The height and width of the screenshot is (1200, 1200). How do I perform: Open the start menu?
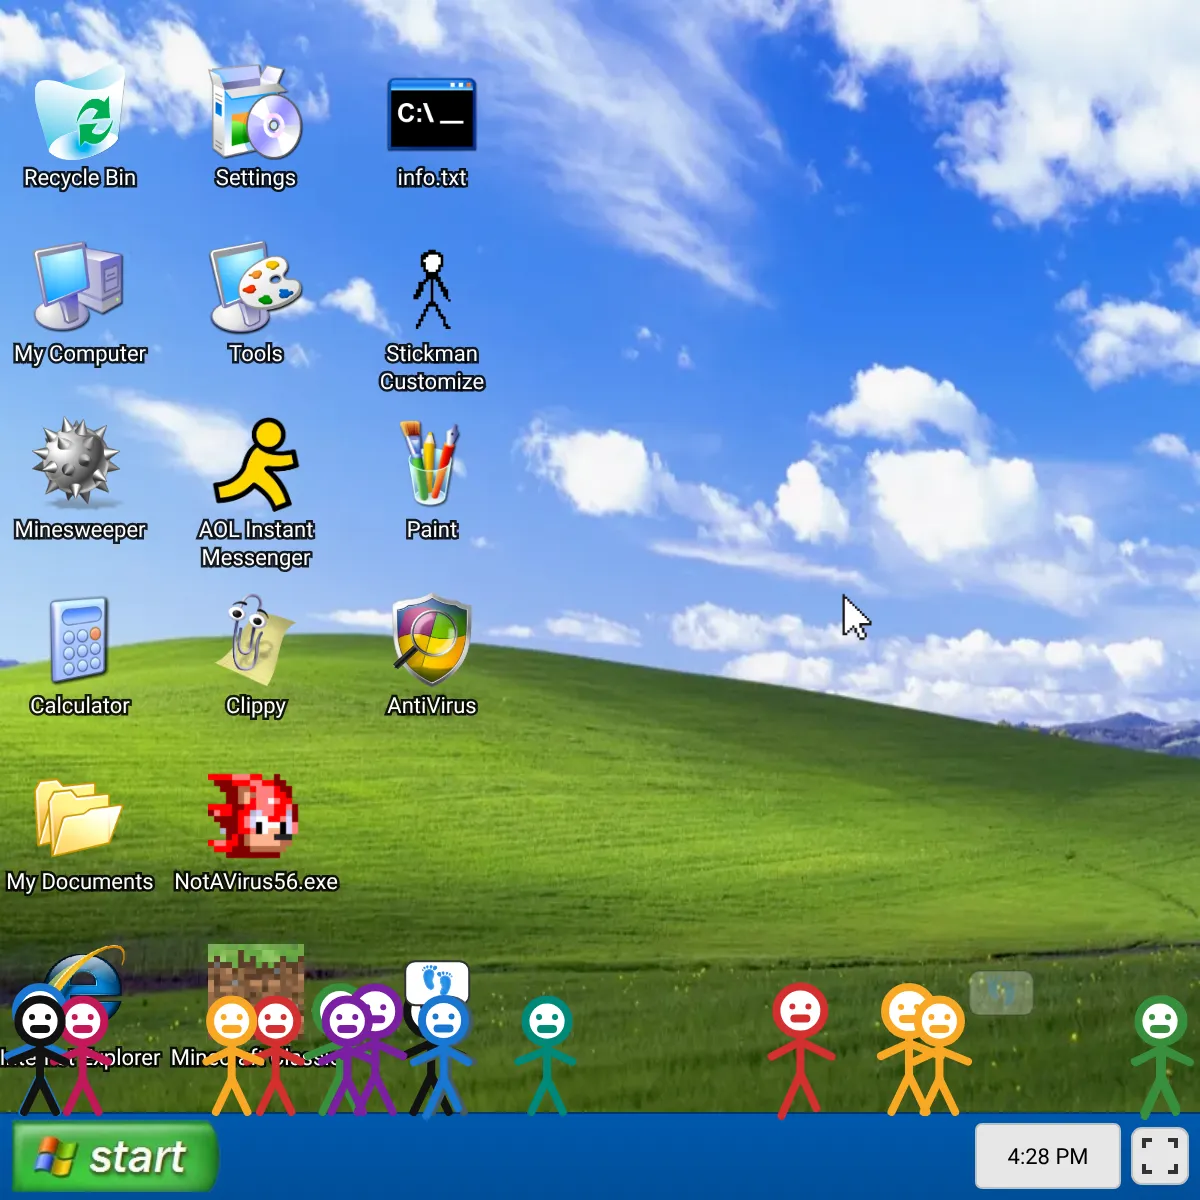tap(114, 1157)
